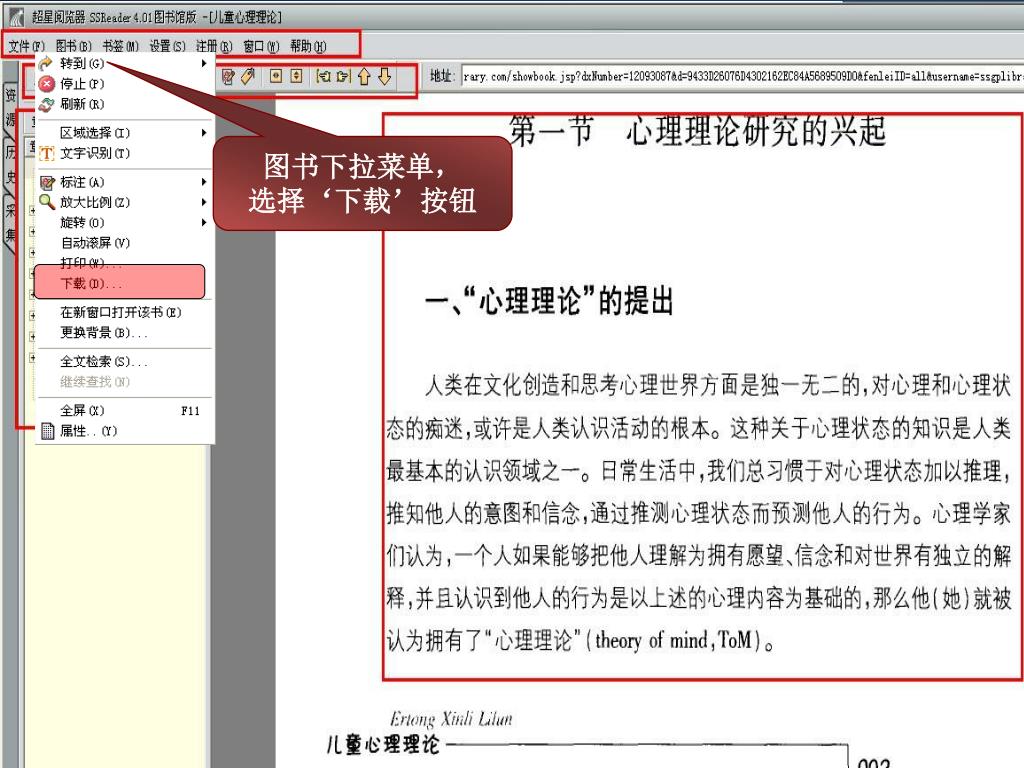Switch to the 资源 side tab
This screenshot has height=768, width=1024.
pyautogui.click(x=10, y=108)
